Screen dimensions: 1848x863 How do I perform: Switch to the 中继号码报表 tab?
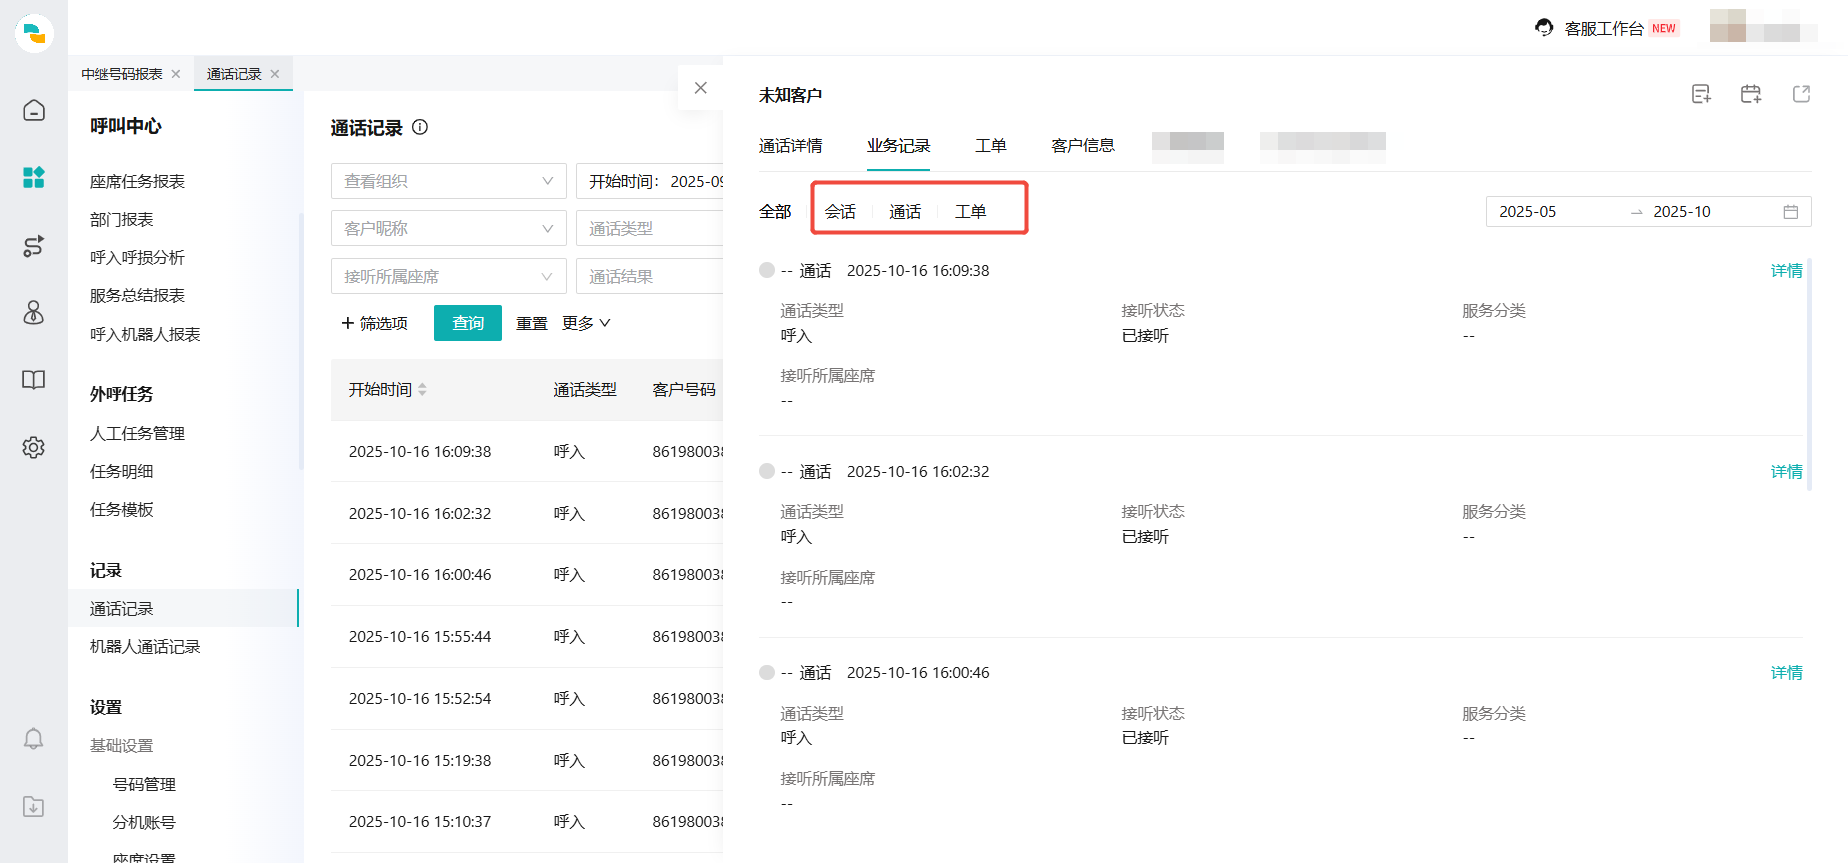(x=122, y=74)
